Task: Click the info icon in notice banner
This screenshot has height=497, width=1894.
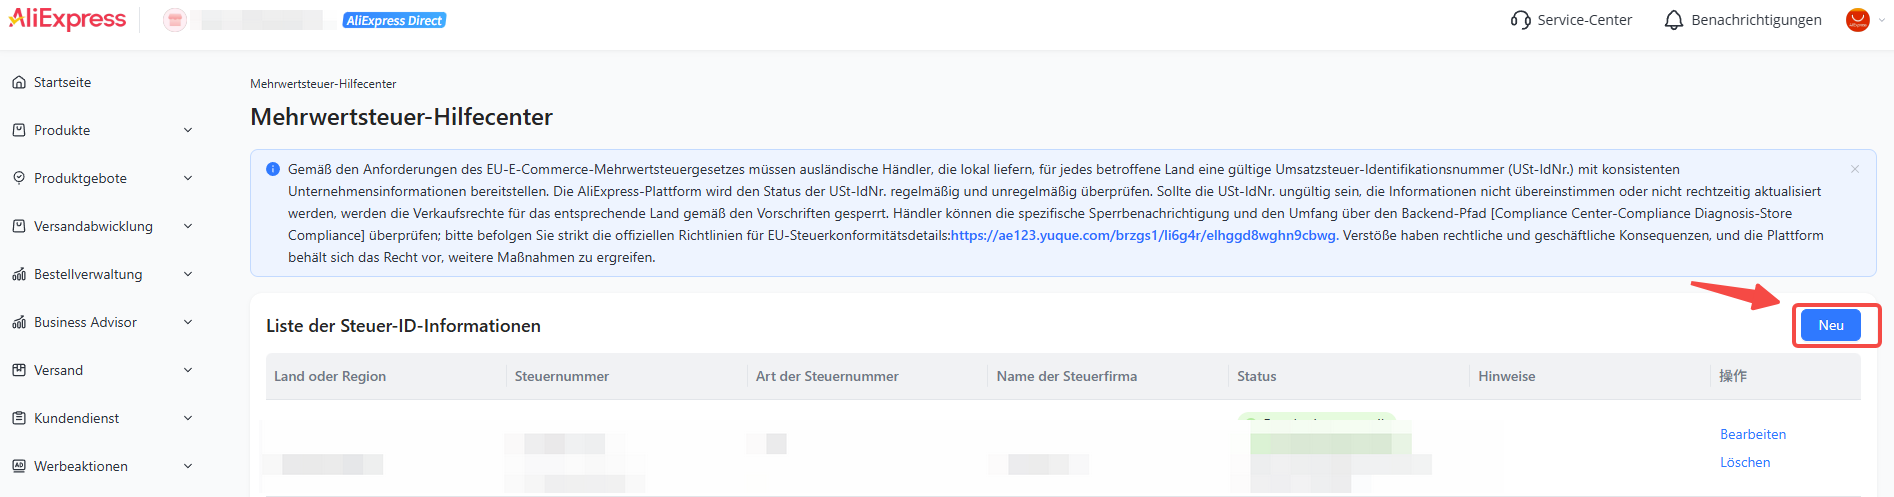Action: [273, 169]
